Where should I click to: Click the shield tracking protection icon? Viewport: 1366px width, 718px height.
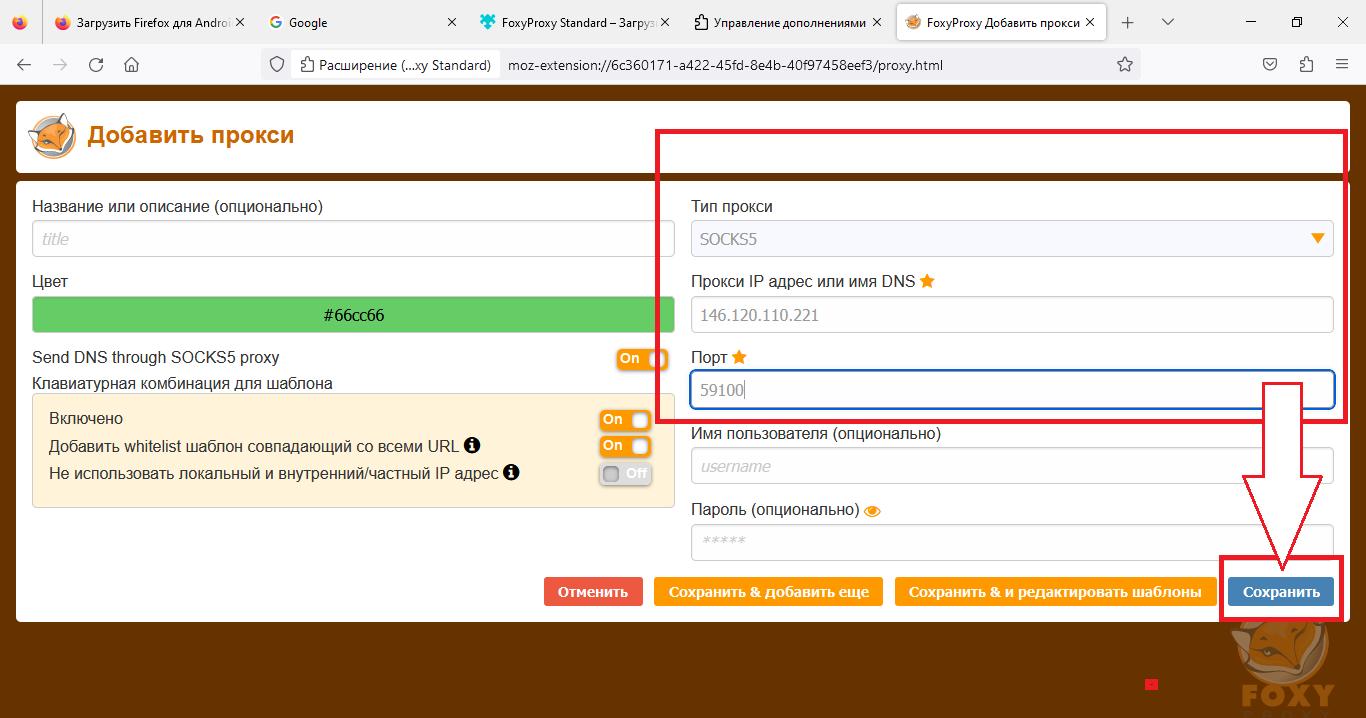(278, 65)
